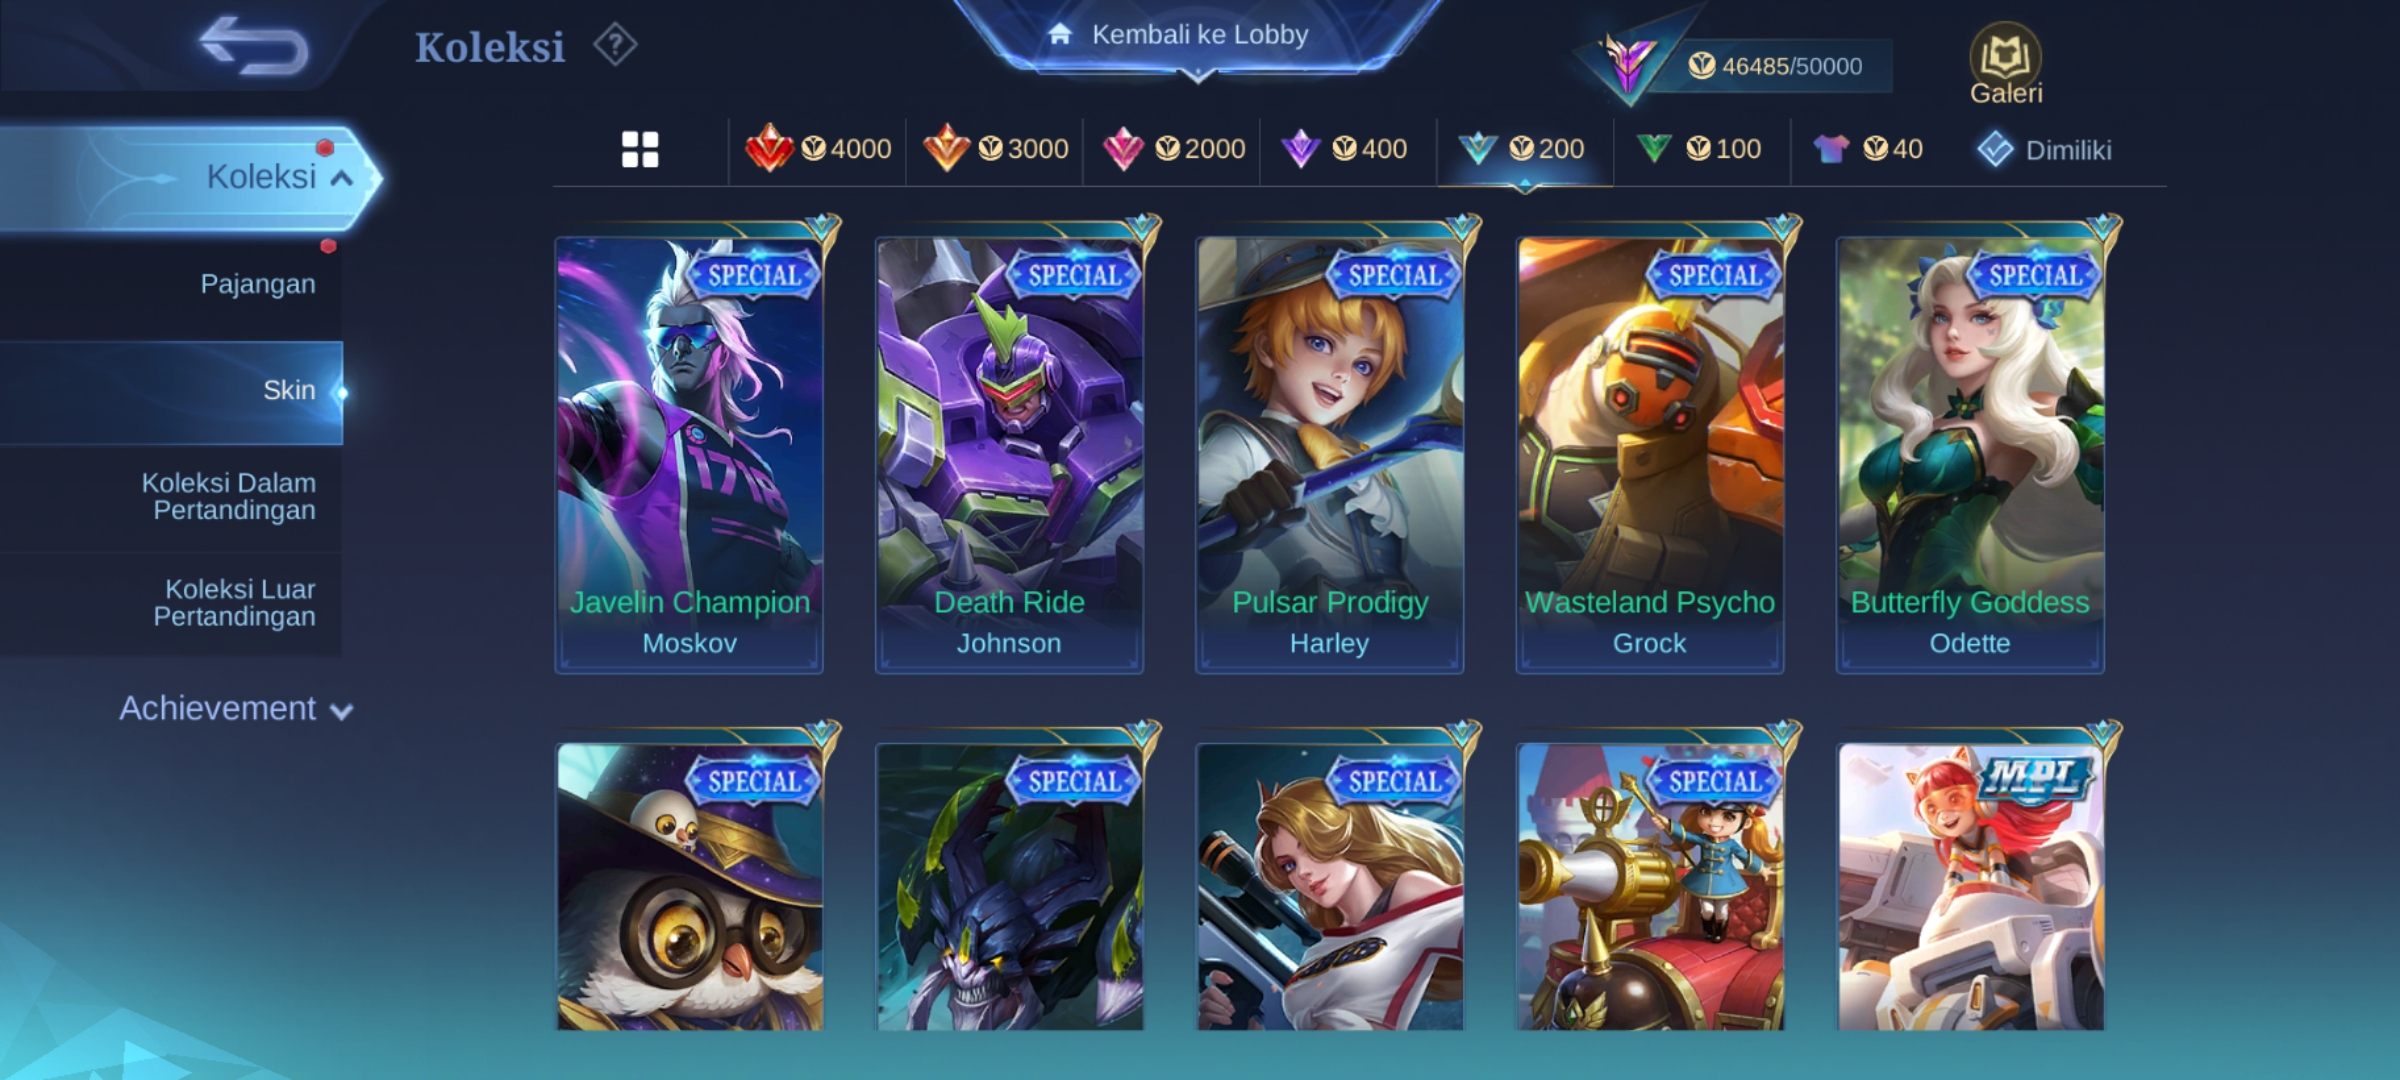The height and width of the screenshot is (1080, 2400).
Task: Select the green 100 tier filter
Action: (x=1698, y=149)
